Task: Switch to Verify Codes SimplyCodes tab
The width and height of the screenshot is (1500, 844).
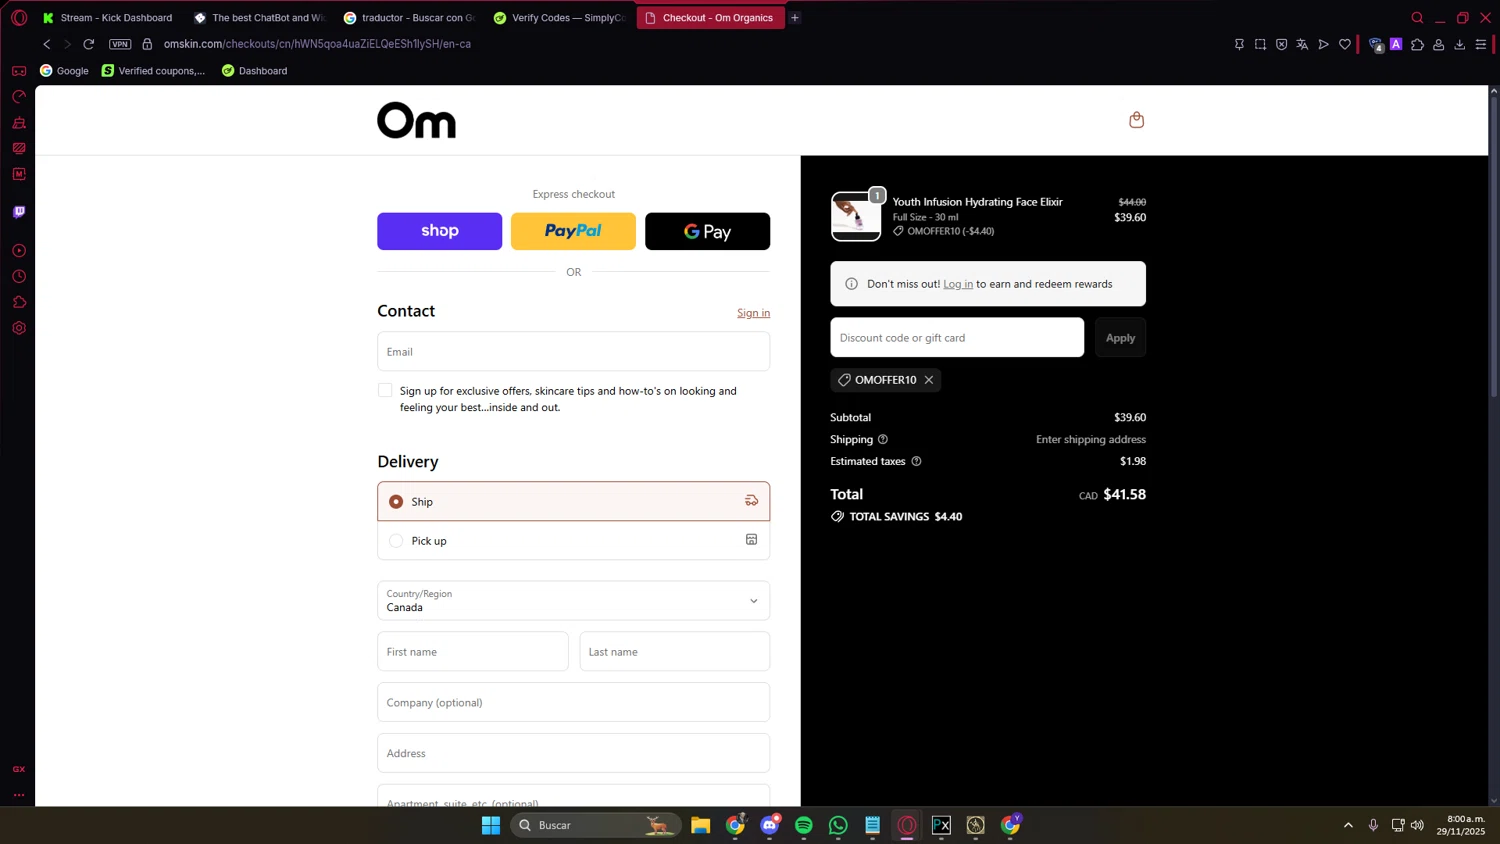Action: 559,18
